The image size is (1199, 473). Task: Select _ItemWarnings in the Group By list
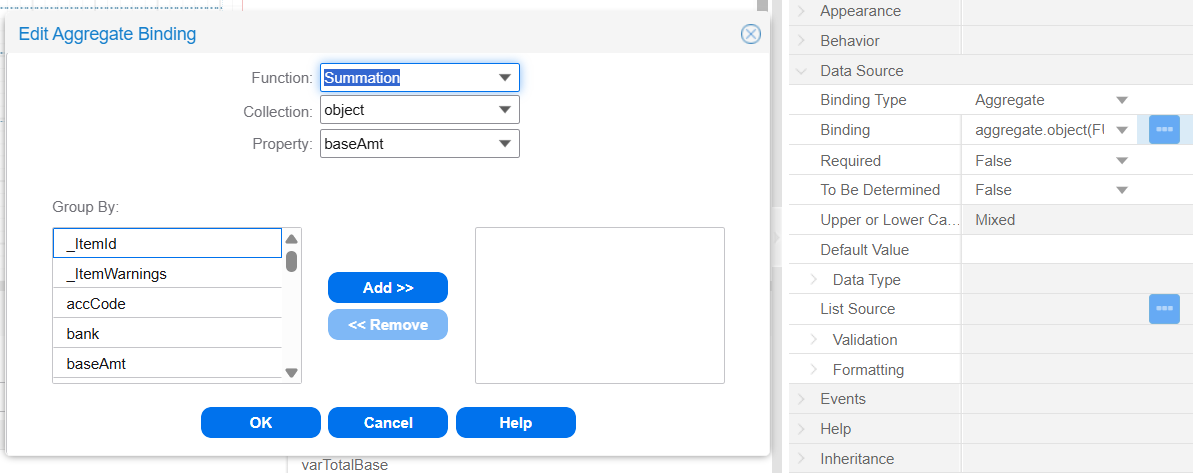tap(167, 273)
